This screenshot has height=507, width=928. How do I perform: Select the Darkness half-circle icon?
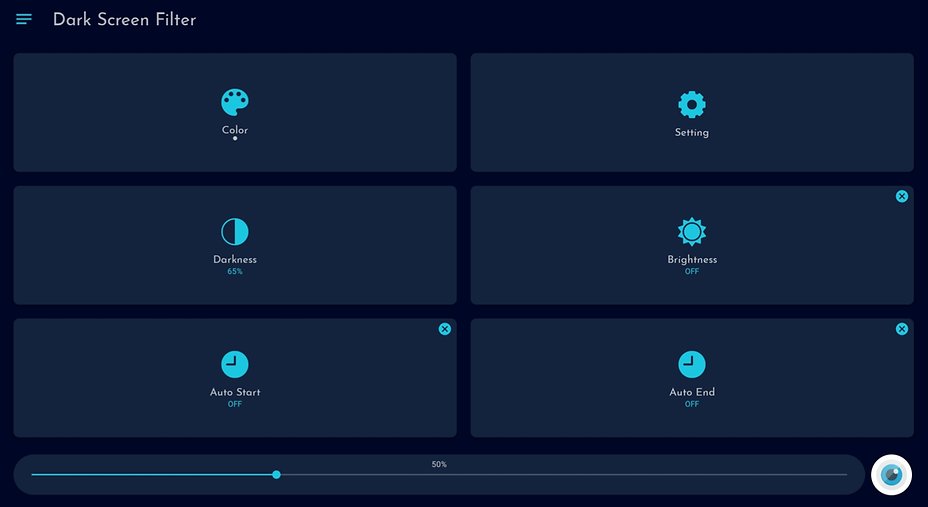(x=235, y=231)
